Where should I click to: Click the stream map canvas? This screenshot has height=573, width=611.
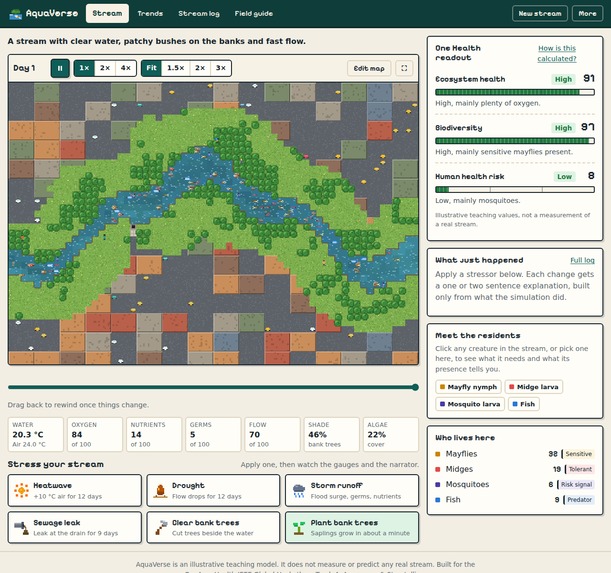213,223
